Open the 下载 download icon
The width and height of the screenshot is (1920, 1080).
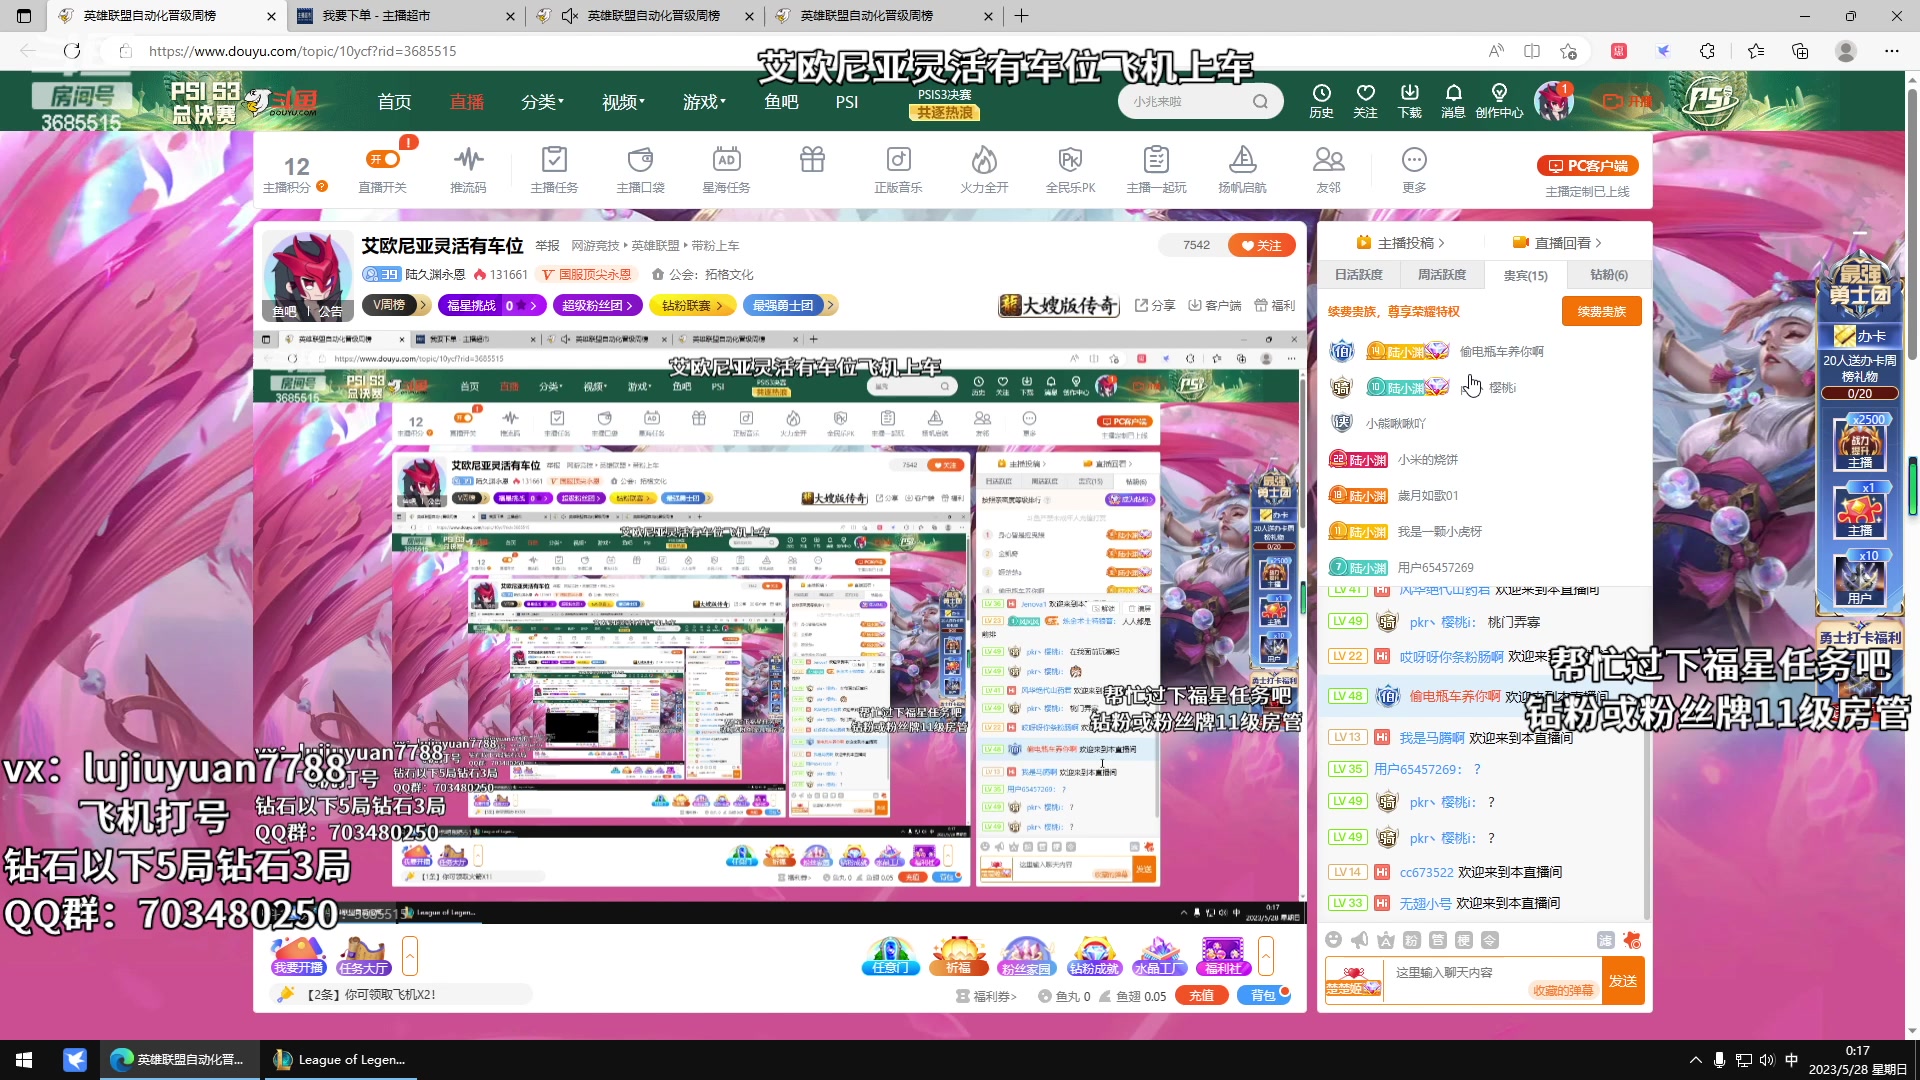point(1409,101)
